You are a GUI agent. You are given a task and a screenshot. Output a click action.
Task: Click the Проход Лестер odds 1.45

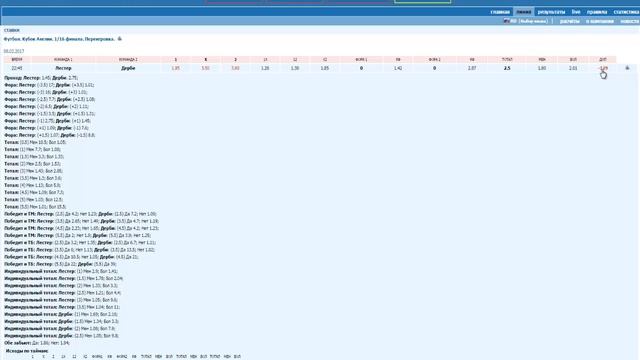pyautogui.click(x=46, y=78)
